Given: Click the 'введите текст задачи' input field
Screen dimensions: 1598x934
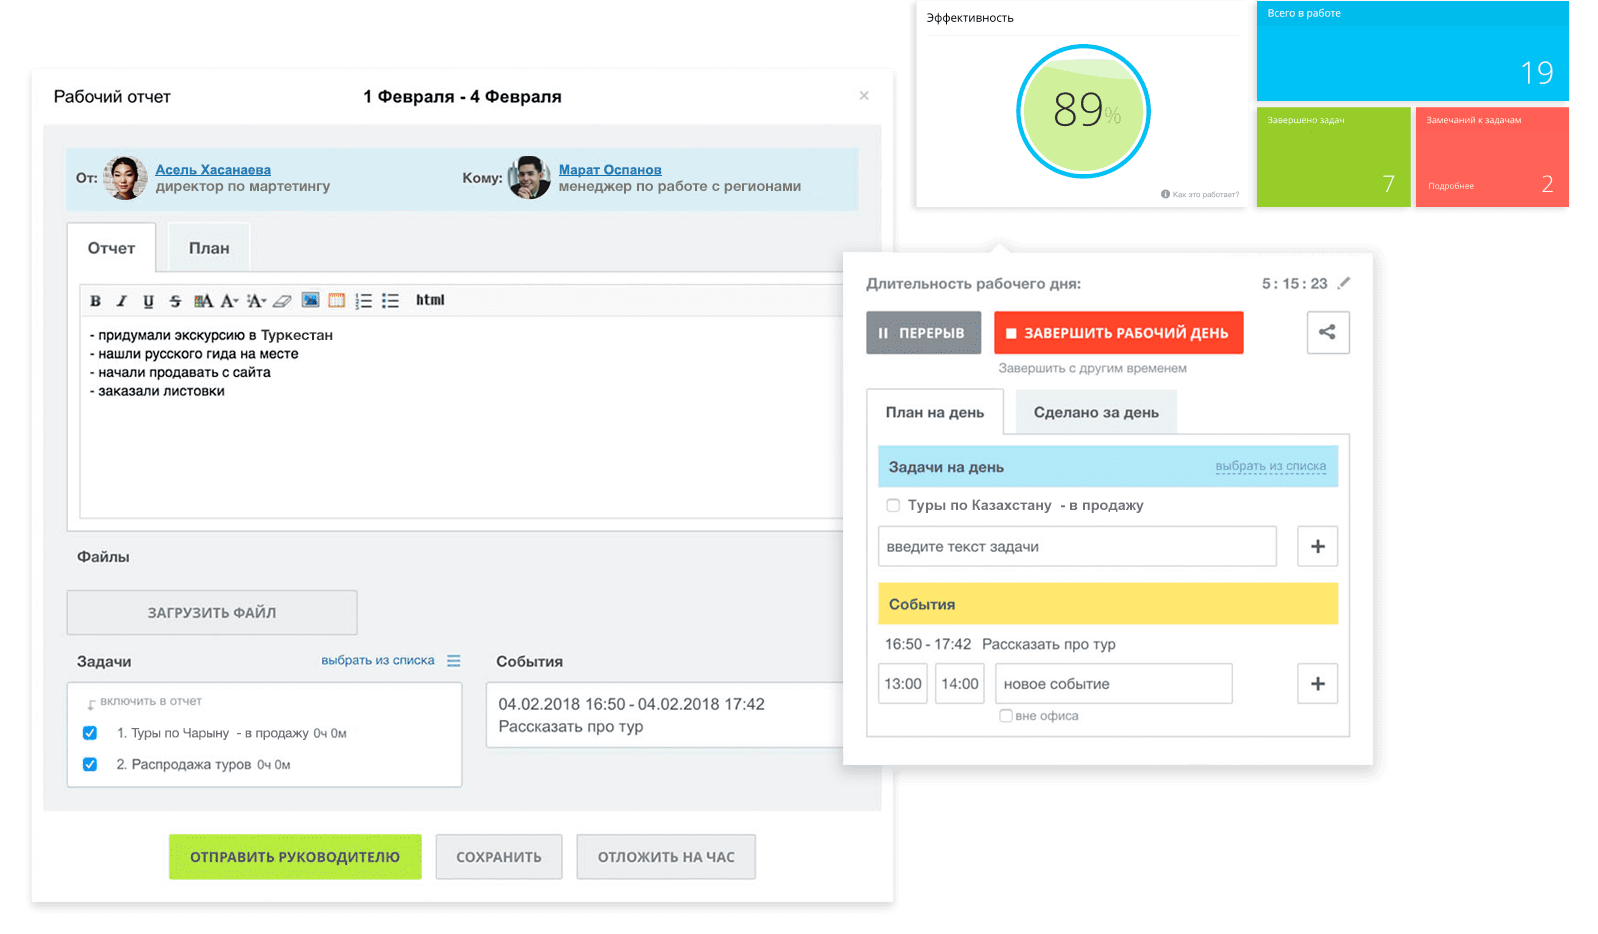Looking at the screenshot, I should (1077, 546).
